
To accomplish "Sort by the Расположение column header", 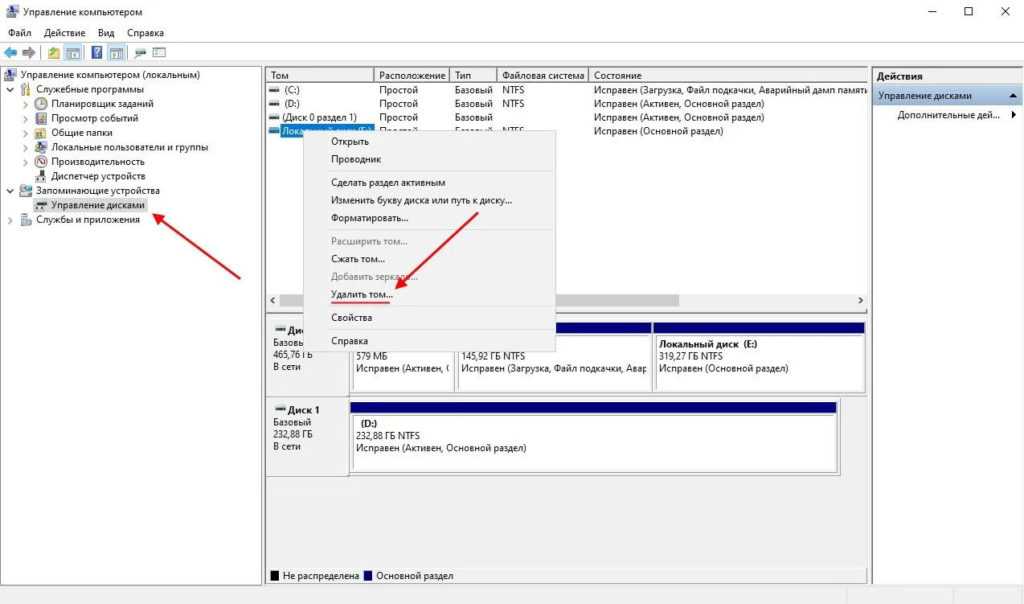I will (411, 75).
